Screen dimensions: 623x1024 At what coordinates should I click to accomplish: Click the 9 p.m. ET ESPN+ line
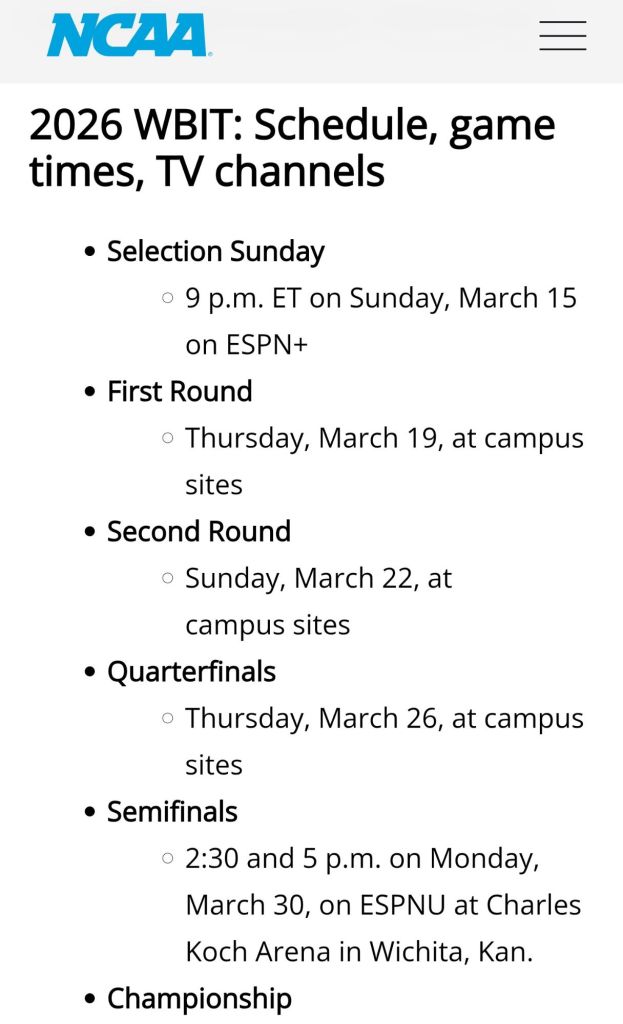pos(381,321)
